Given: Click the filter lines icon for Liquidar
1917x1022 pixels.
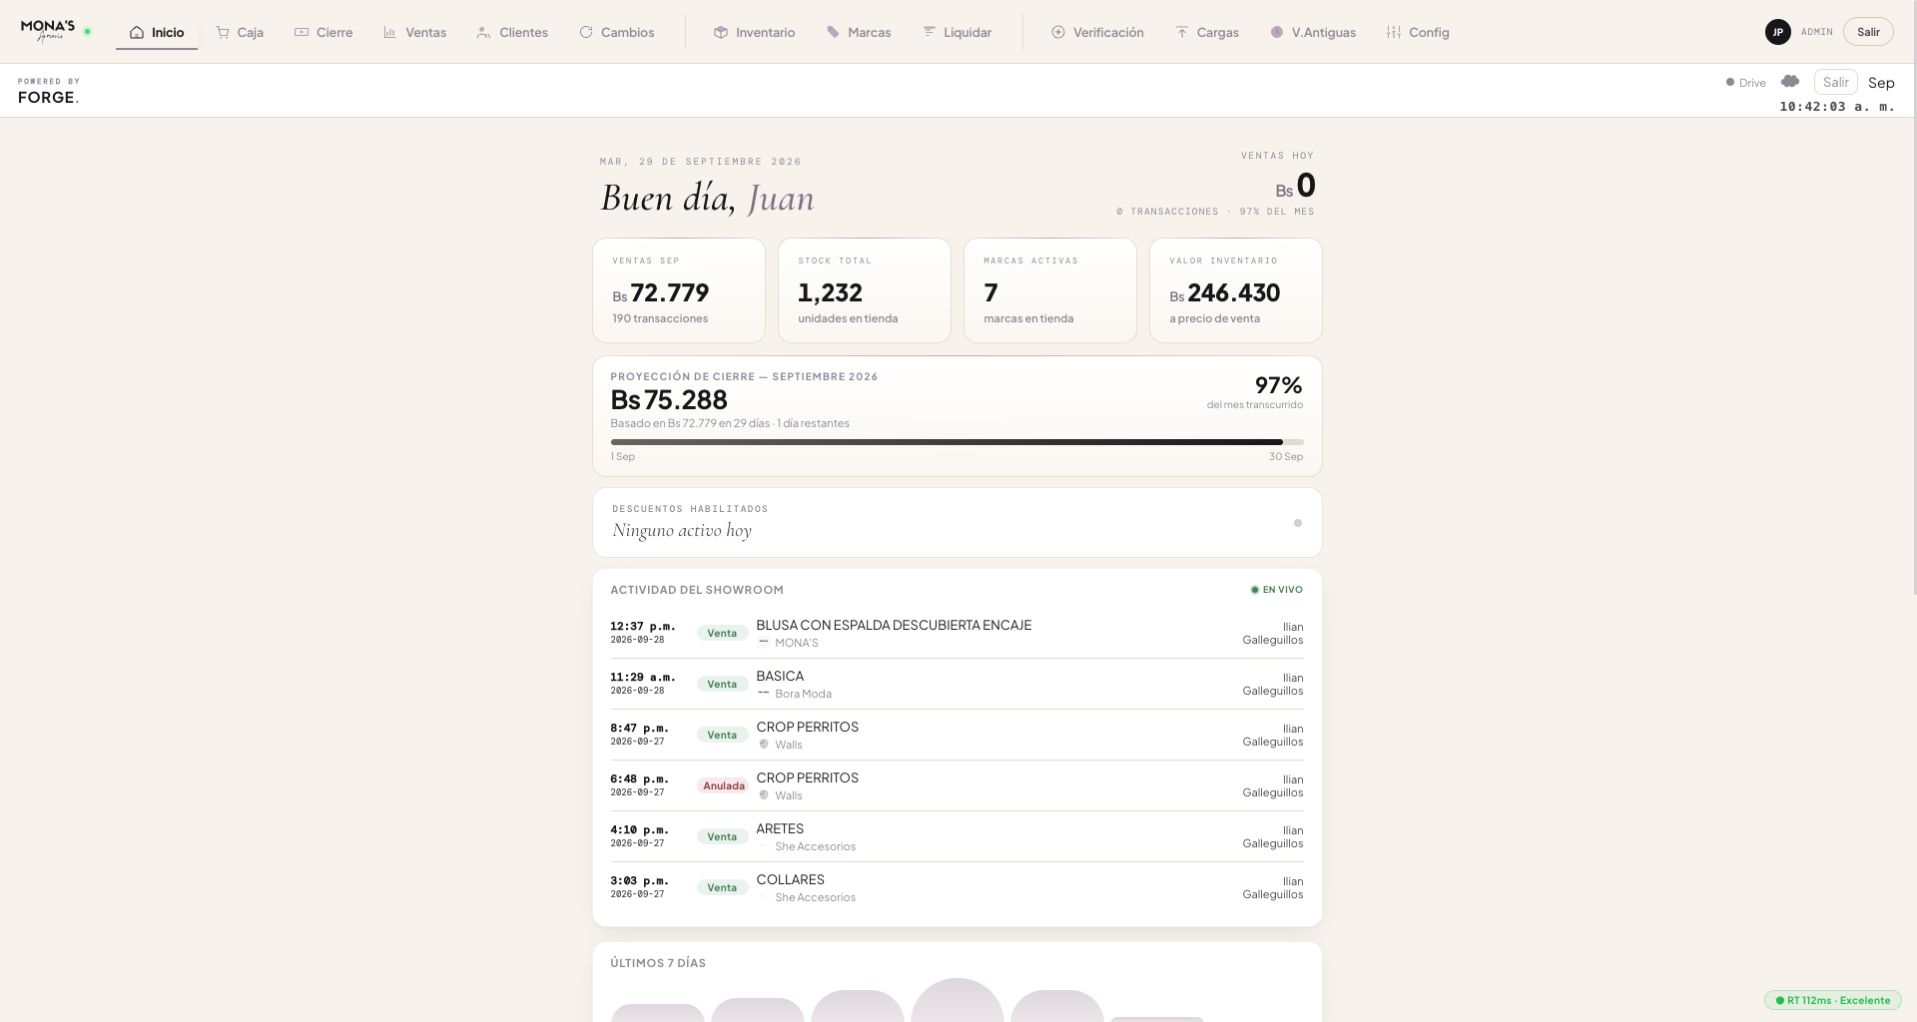Looking at the screenshot, I should click(929, 32).
